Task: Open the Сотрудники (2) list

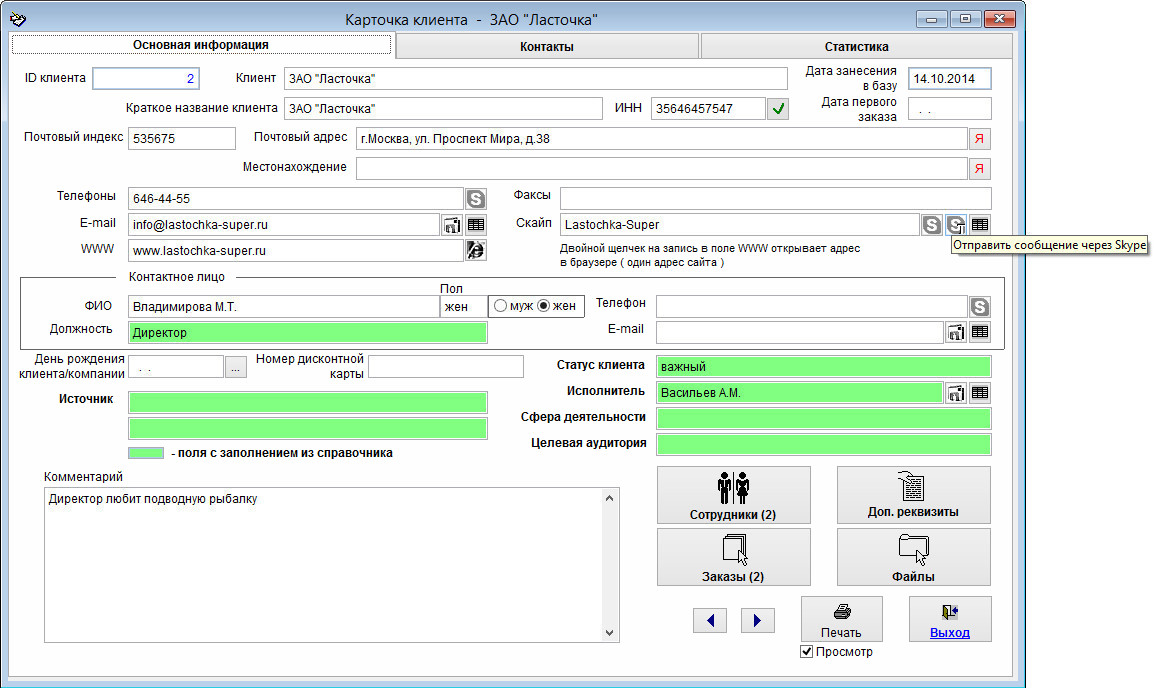Action: click(x=733, y=495)
